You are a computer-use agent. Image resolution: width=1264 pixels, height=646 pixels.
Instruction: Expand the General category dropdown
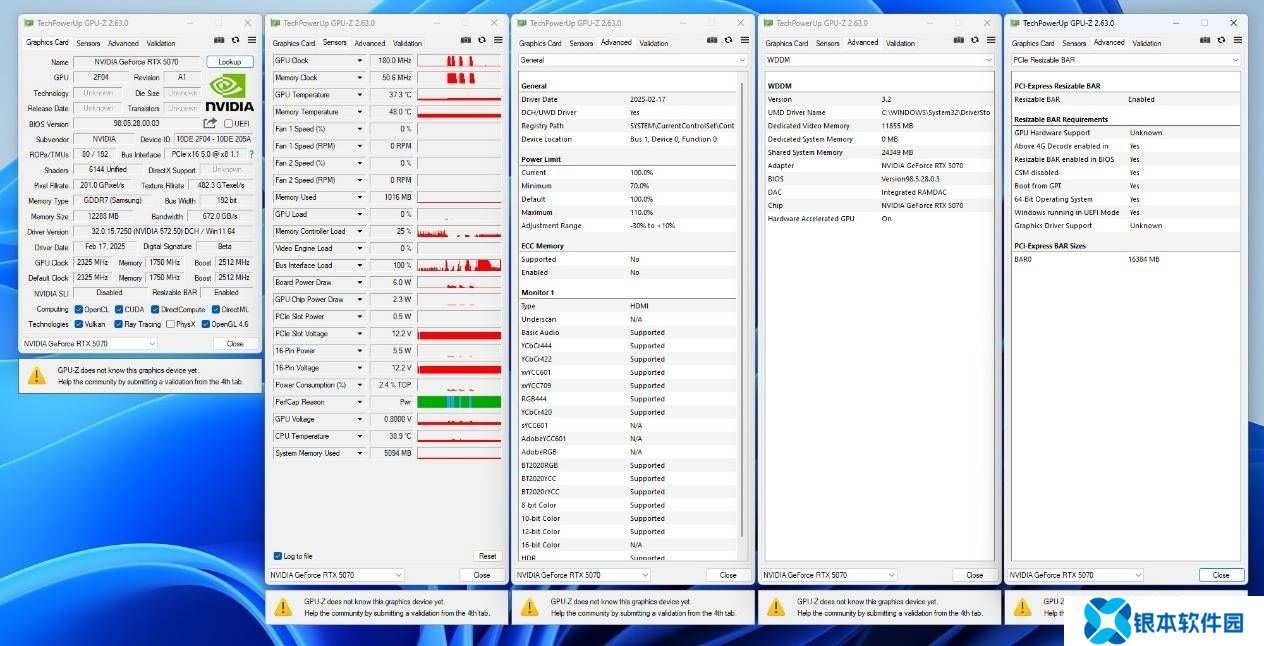[x=632, y=60]
